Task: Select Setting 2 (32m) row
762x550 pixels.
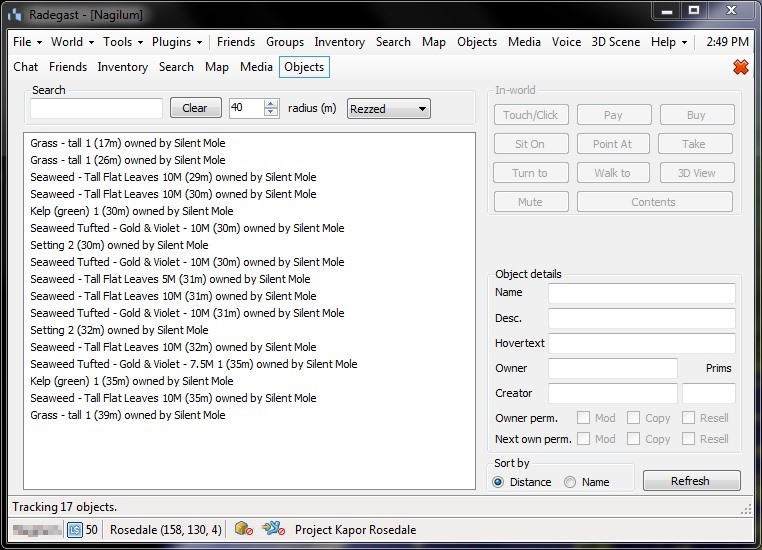Action: (x=119, y=330)
